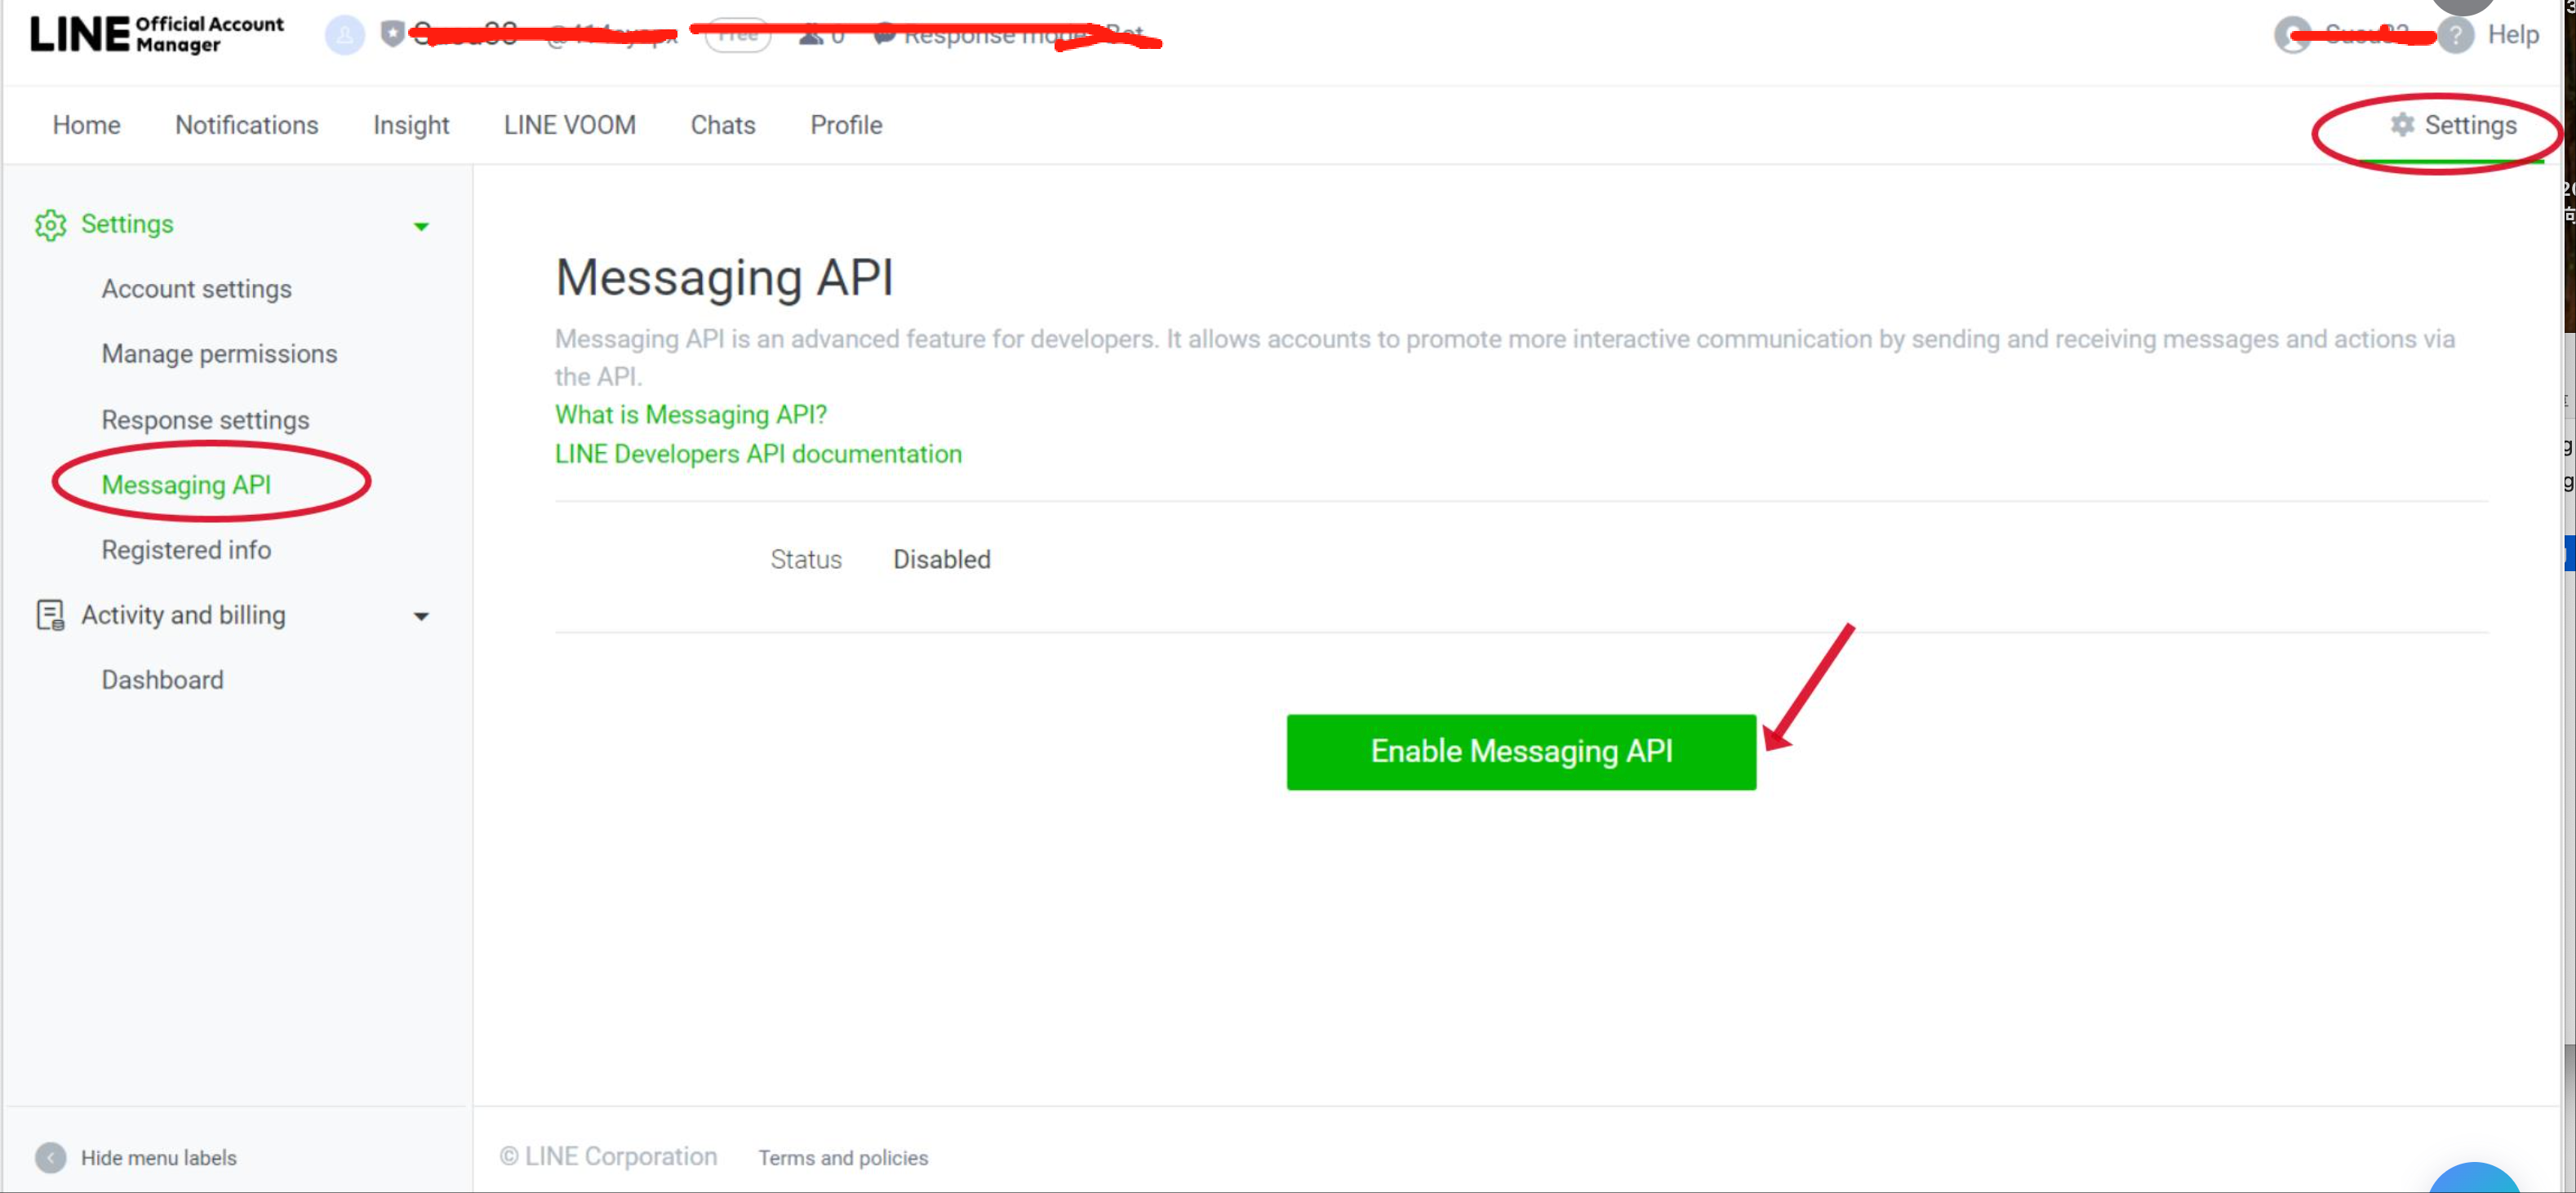Go to Dashboard in sidebar
This screenshot has width=2576, height=1193.
pyautogui.click(x=162, y=680)
